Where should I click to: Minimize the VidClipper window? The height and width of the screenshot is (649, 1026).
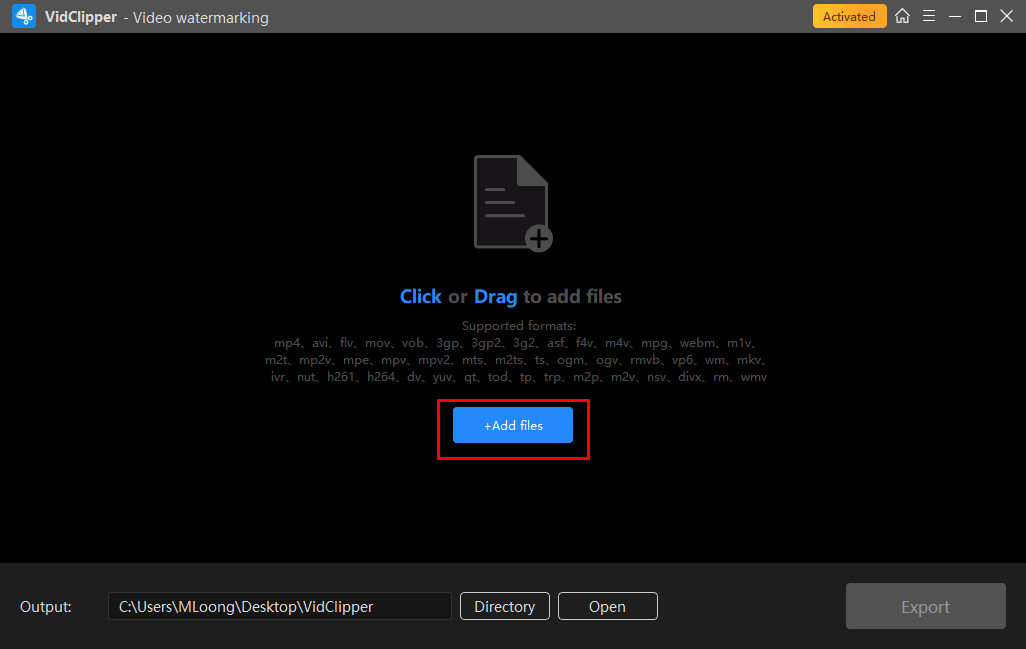pyautogui.click(x=955, y=16)
